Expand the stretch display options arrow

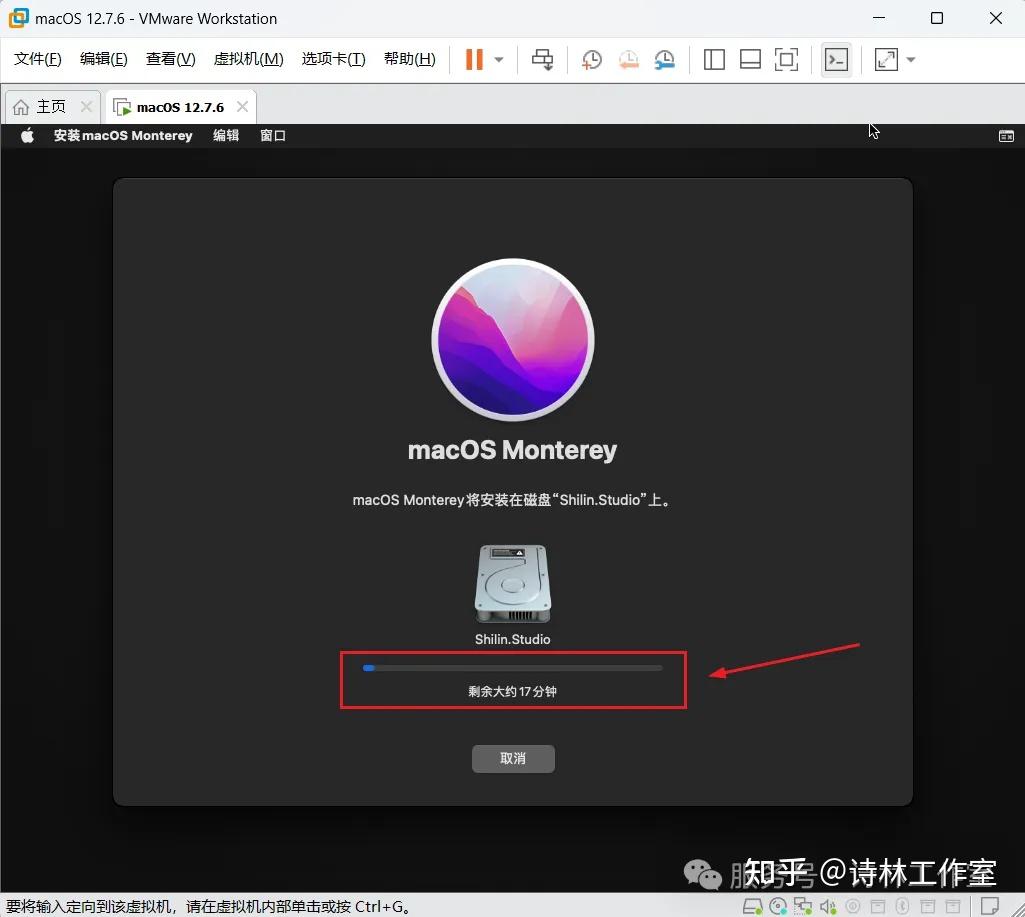pyautogui.click(x=911, y=59)
